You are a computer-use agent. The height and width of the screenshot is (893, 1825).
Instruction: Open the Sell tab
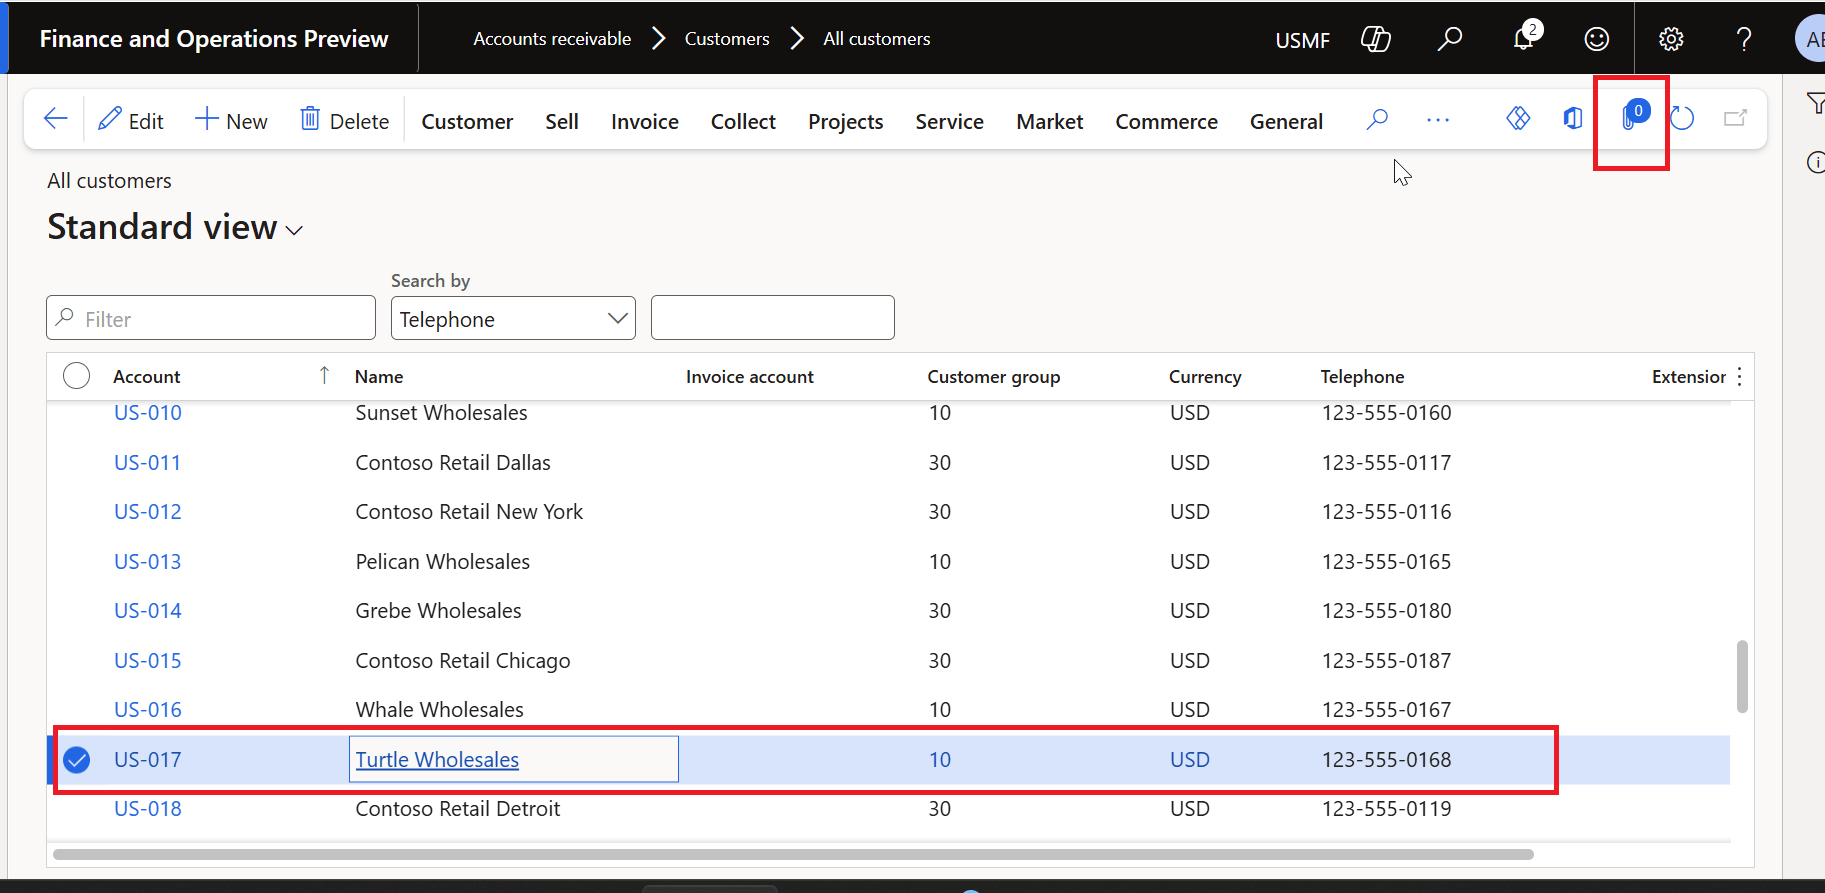pos(562,121)
